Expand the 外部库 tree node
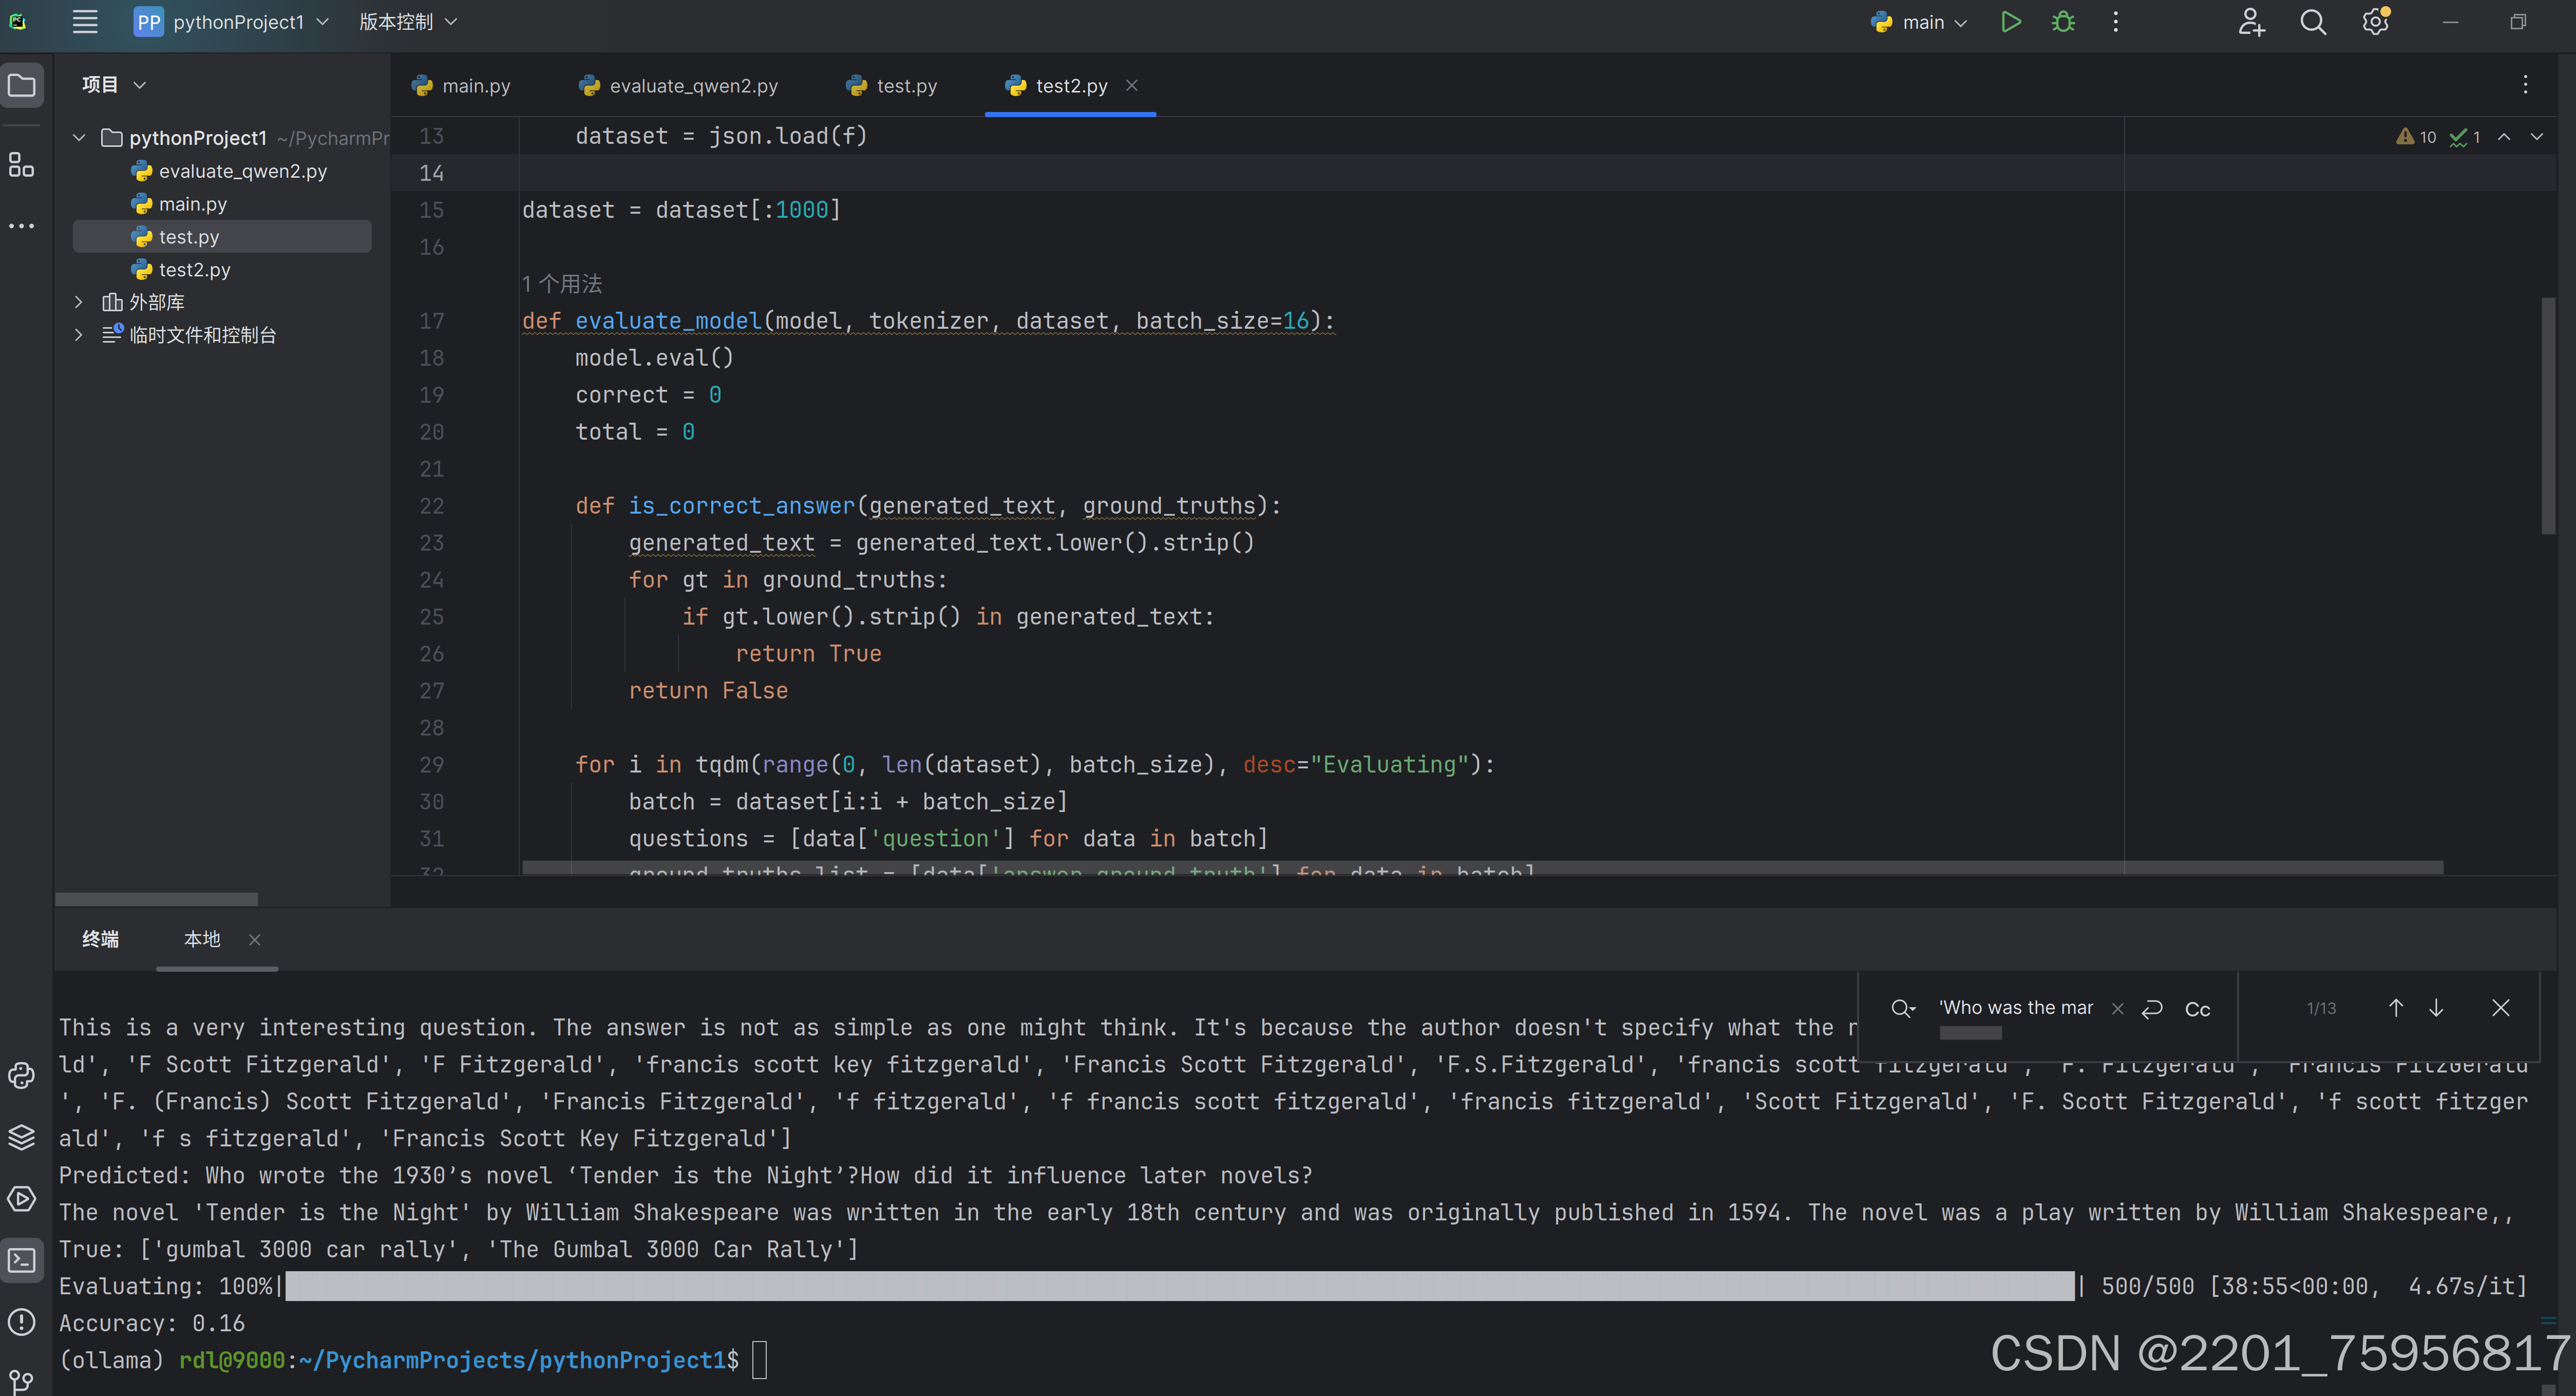The image size is (2576, 1396). tap(79, 302)
